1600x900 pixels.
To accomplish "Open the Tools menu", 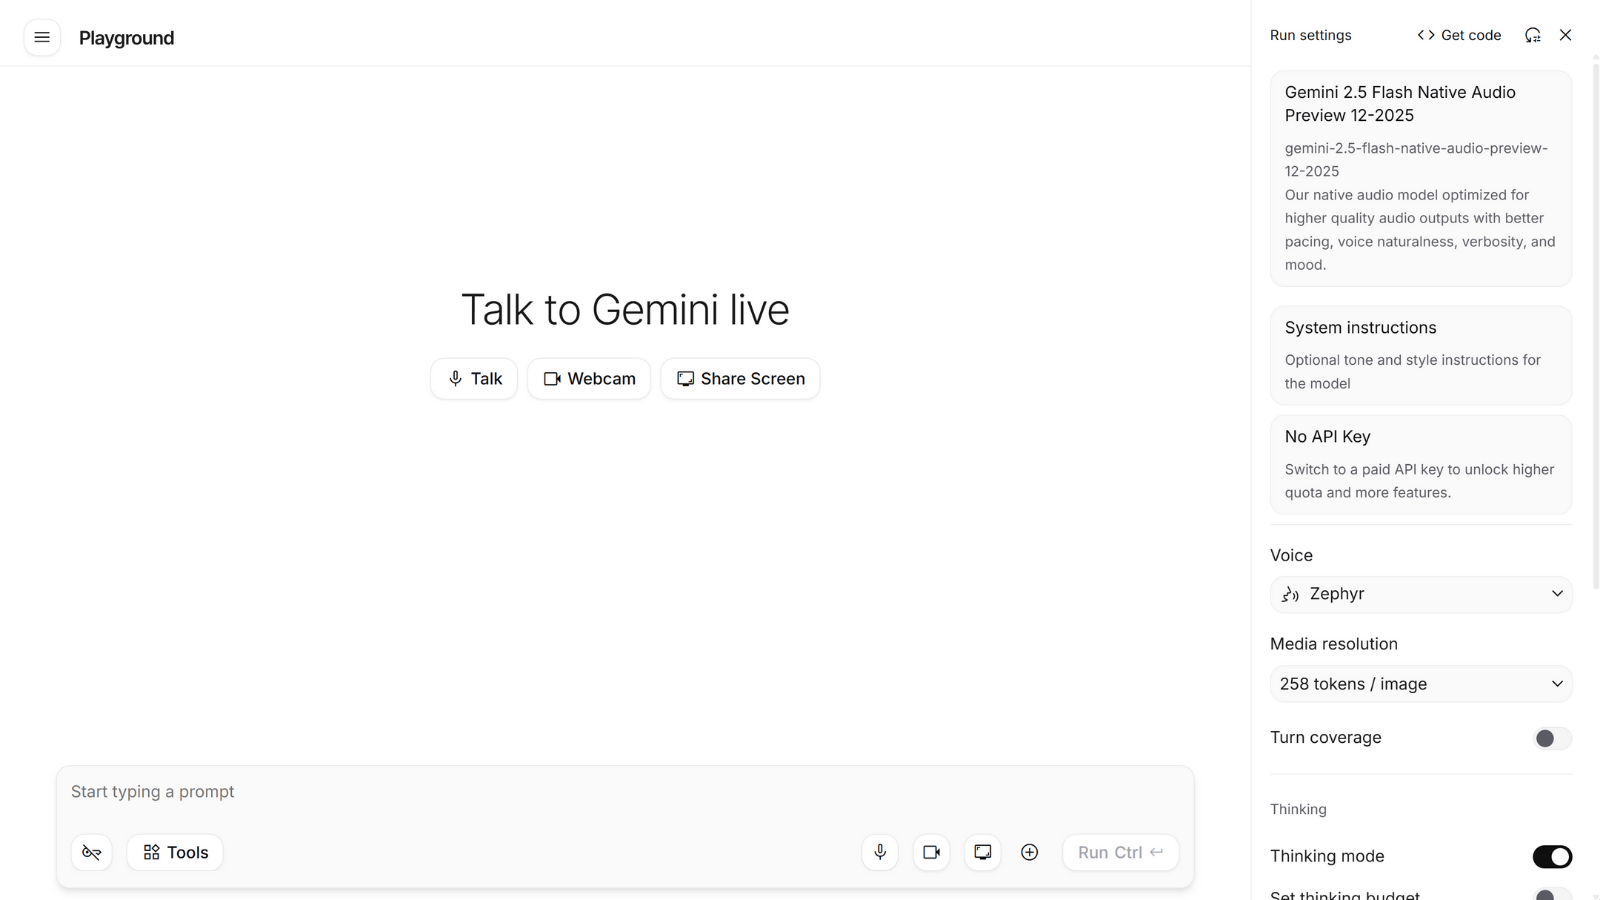I will point(175,852).
